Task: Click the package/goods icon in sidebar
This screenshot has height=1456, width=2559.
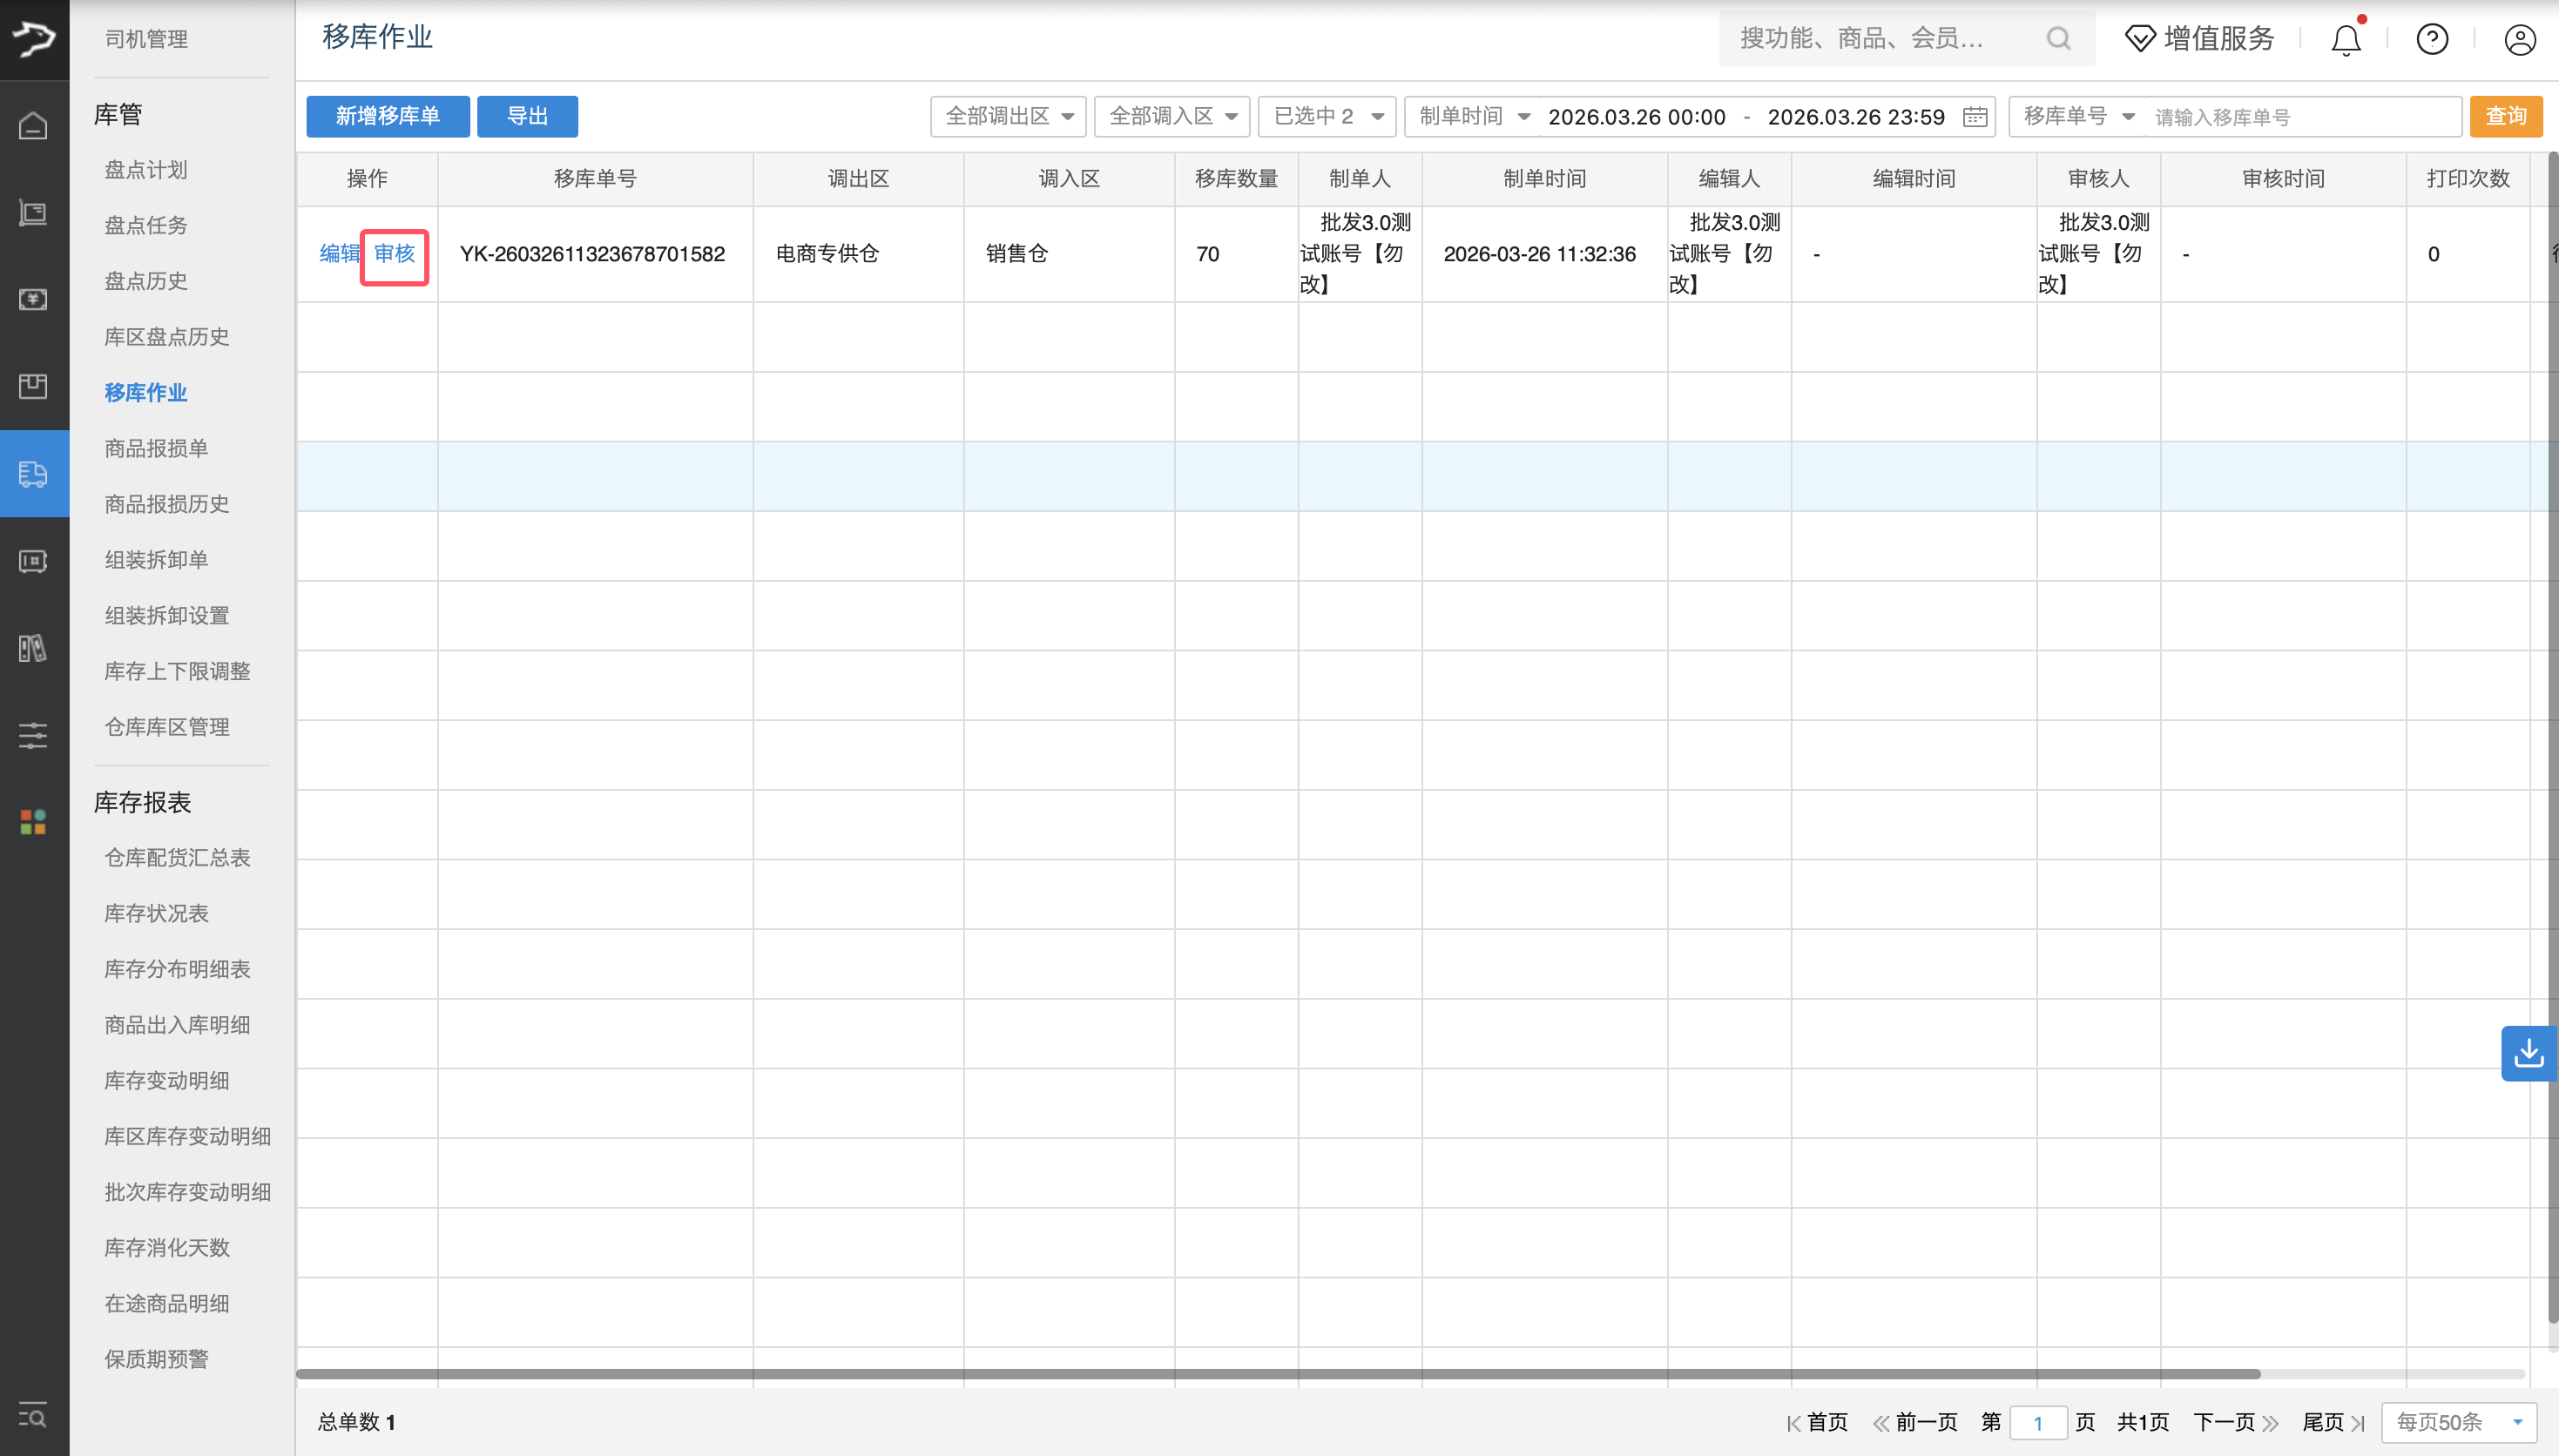Action: coord(33,386)
